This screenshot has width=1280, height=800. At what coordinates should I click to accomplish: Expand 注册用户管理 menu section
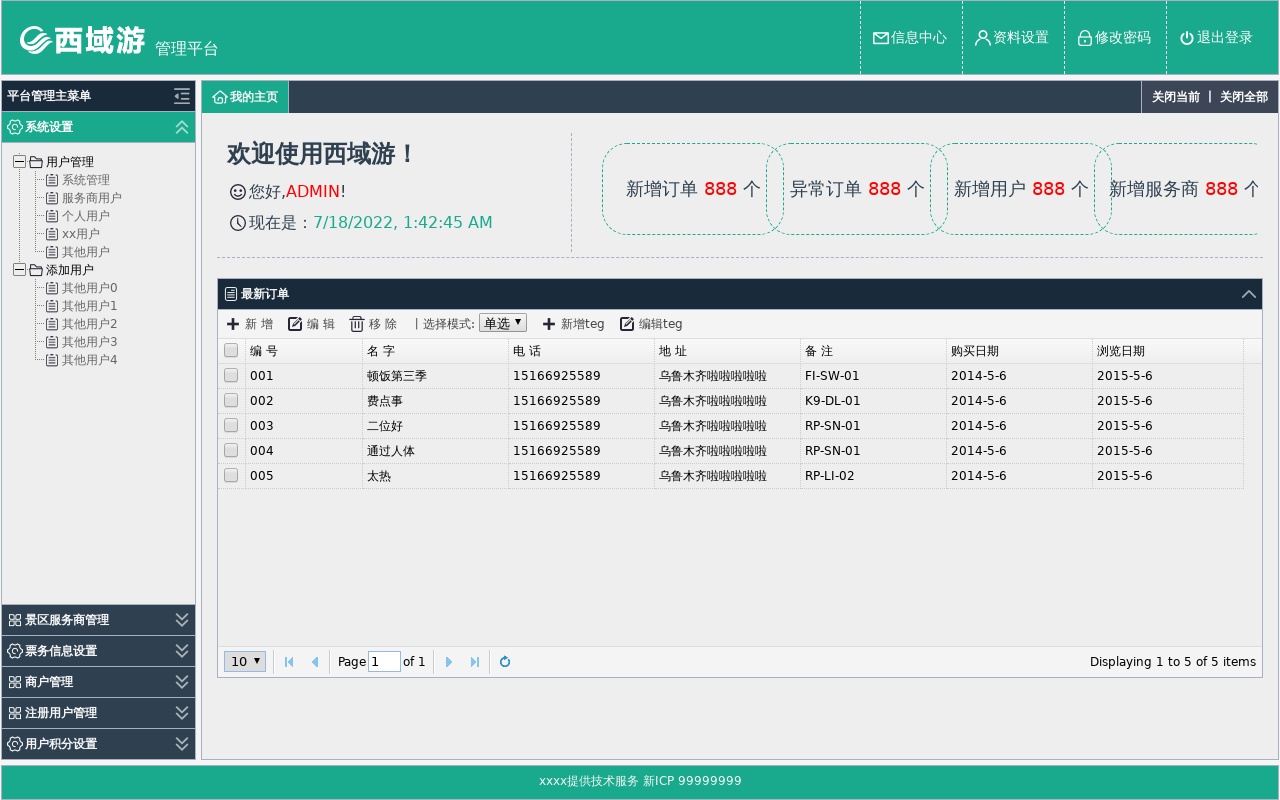pos(98,713)
